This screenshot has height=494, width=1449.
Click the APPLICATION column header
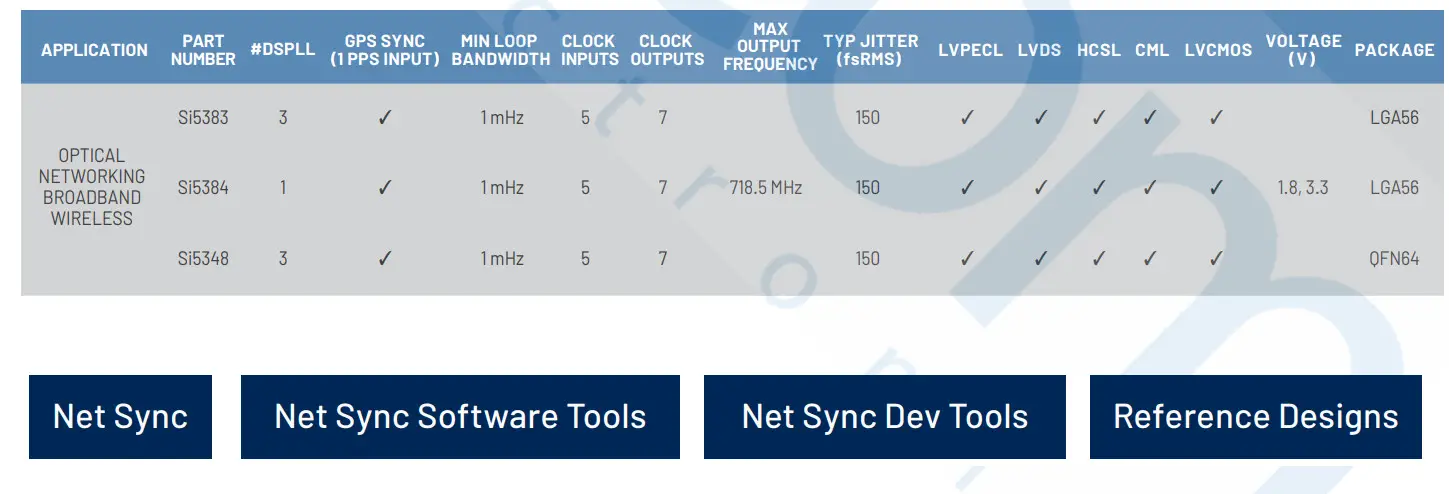click(94, 50)
